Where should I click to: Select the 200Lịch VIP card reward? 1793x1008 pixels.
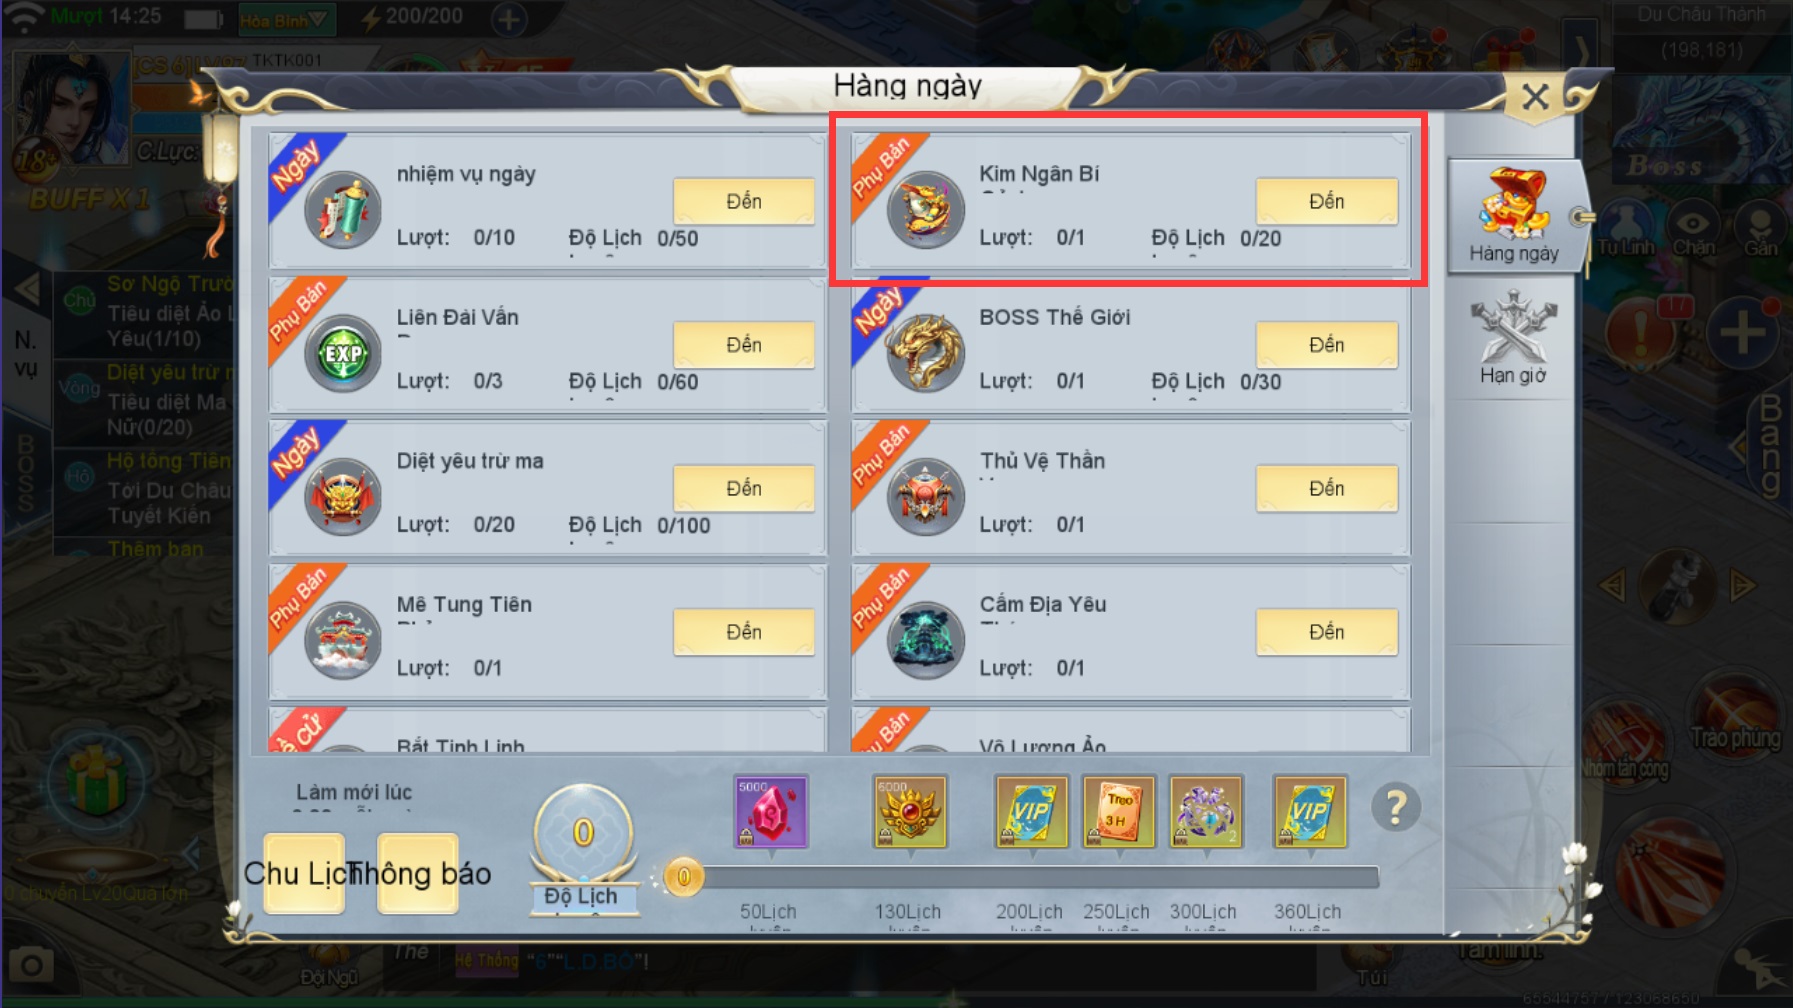pyautogui.click(x=1031, y=812)
